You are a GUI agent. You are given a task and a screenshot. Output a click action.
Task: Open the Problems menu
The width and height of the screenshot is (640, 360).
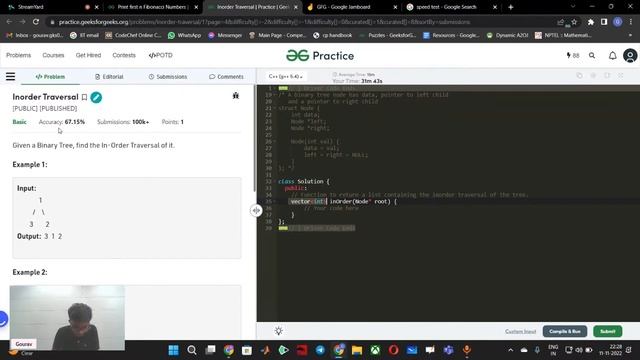click(18, 55)
